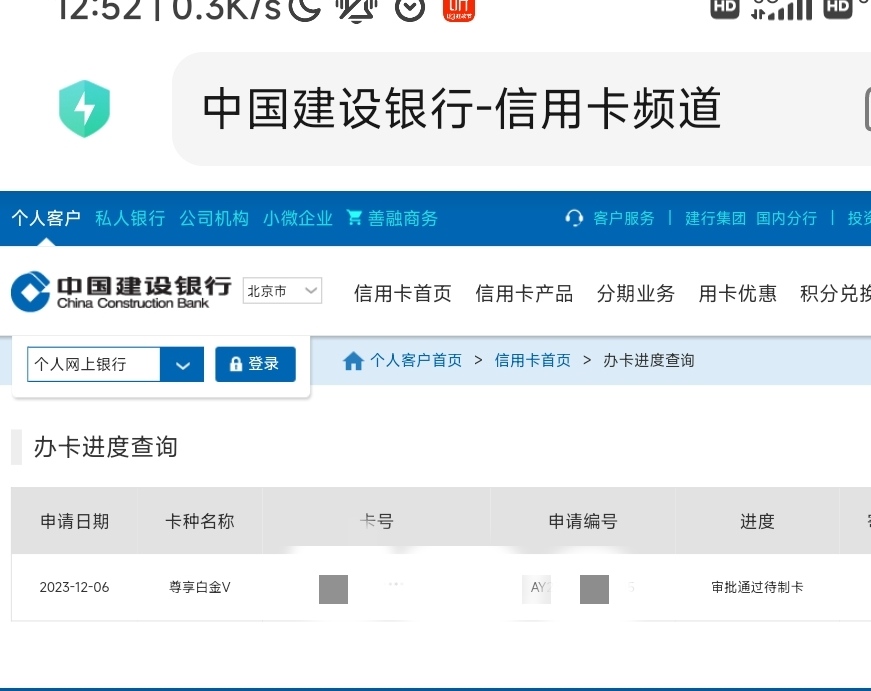Click the 卡号 column header
This screenshot has height=691, width=871.
coord(376,522)
